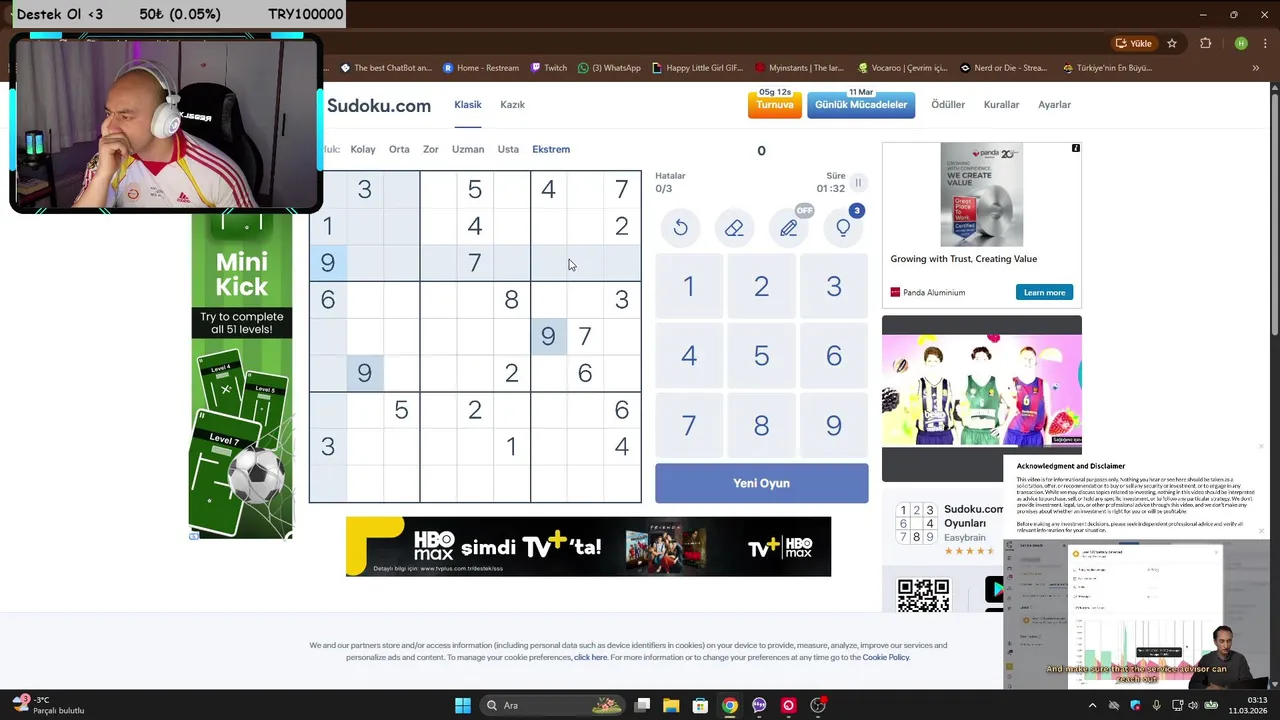This screenshot has height=720, width=1280.
Task: Start a new game with Yeni Oyun
Action: [x=761, y=483]
